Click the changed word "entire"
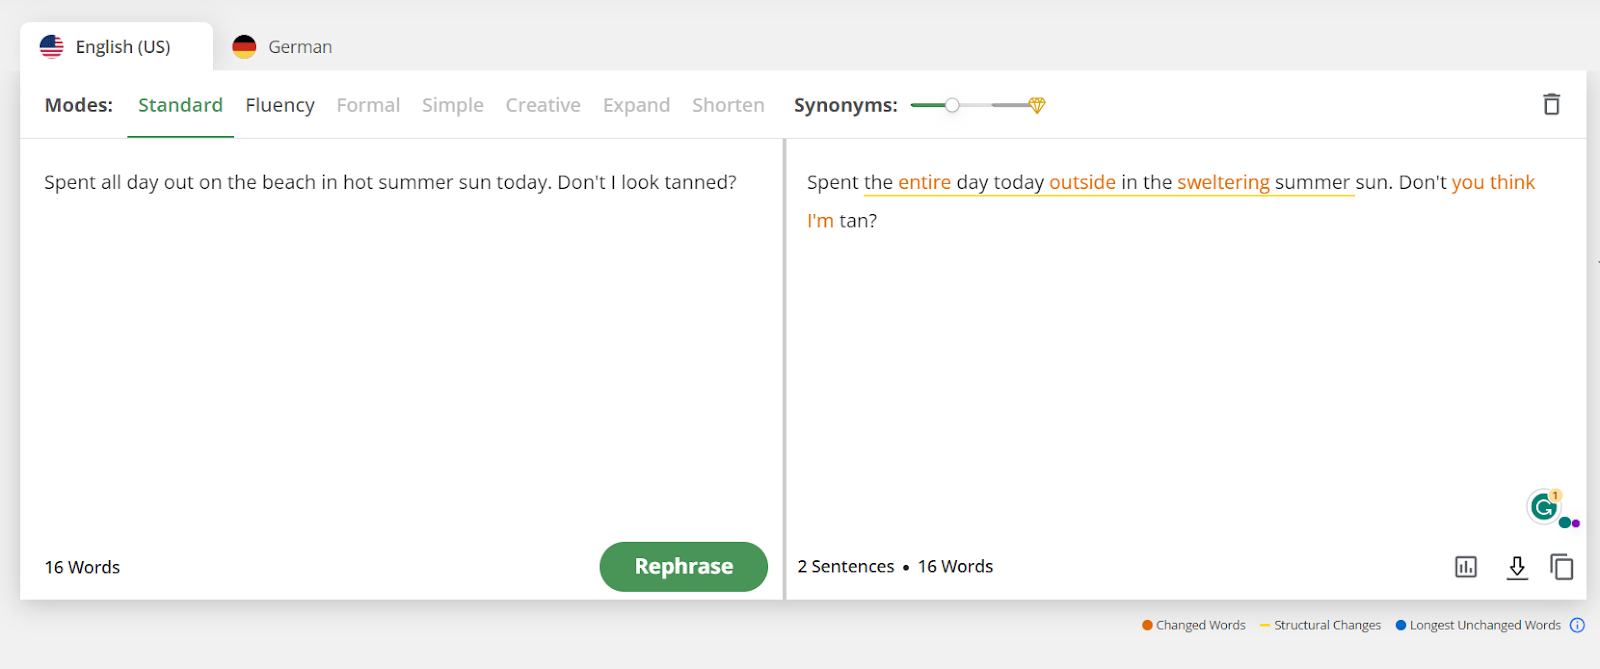This screenshot has width=1600, height=669. tap(924, 182)
